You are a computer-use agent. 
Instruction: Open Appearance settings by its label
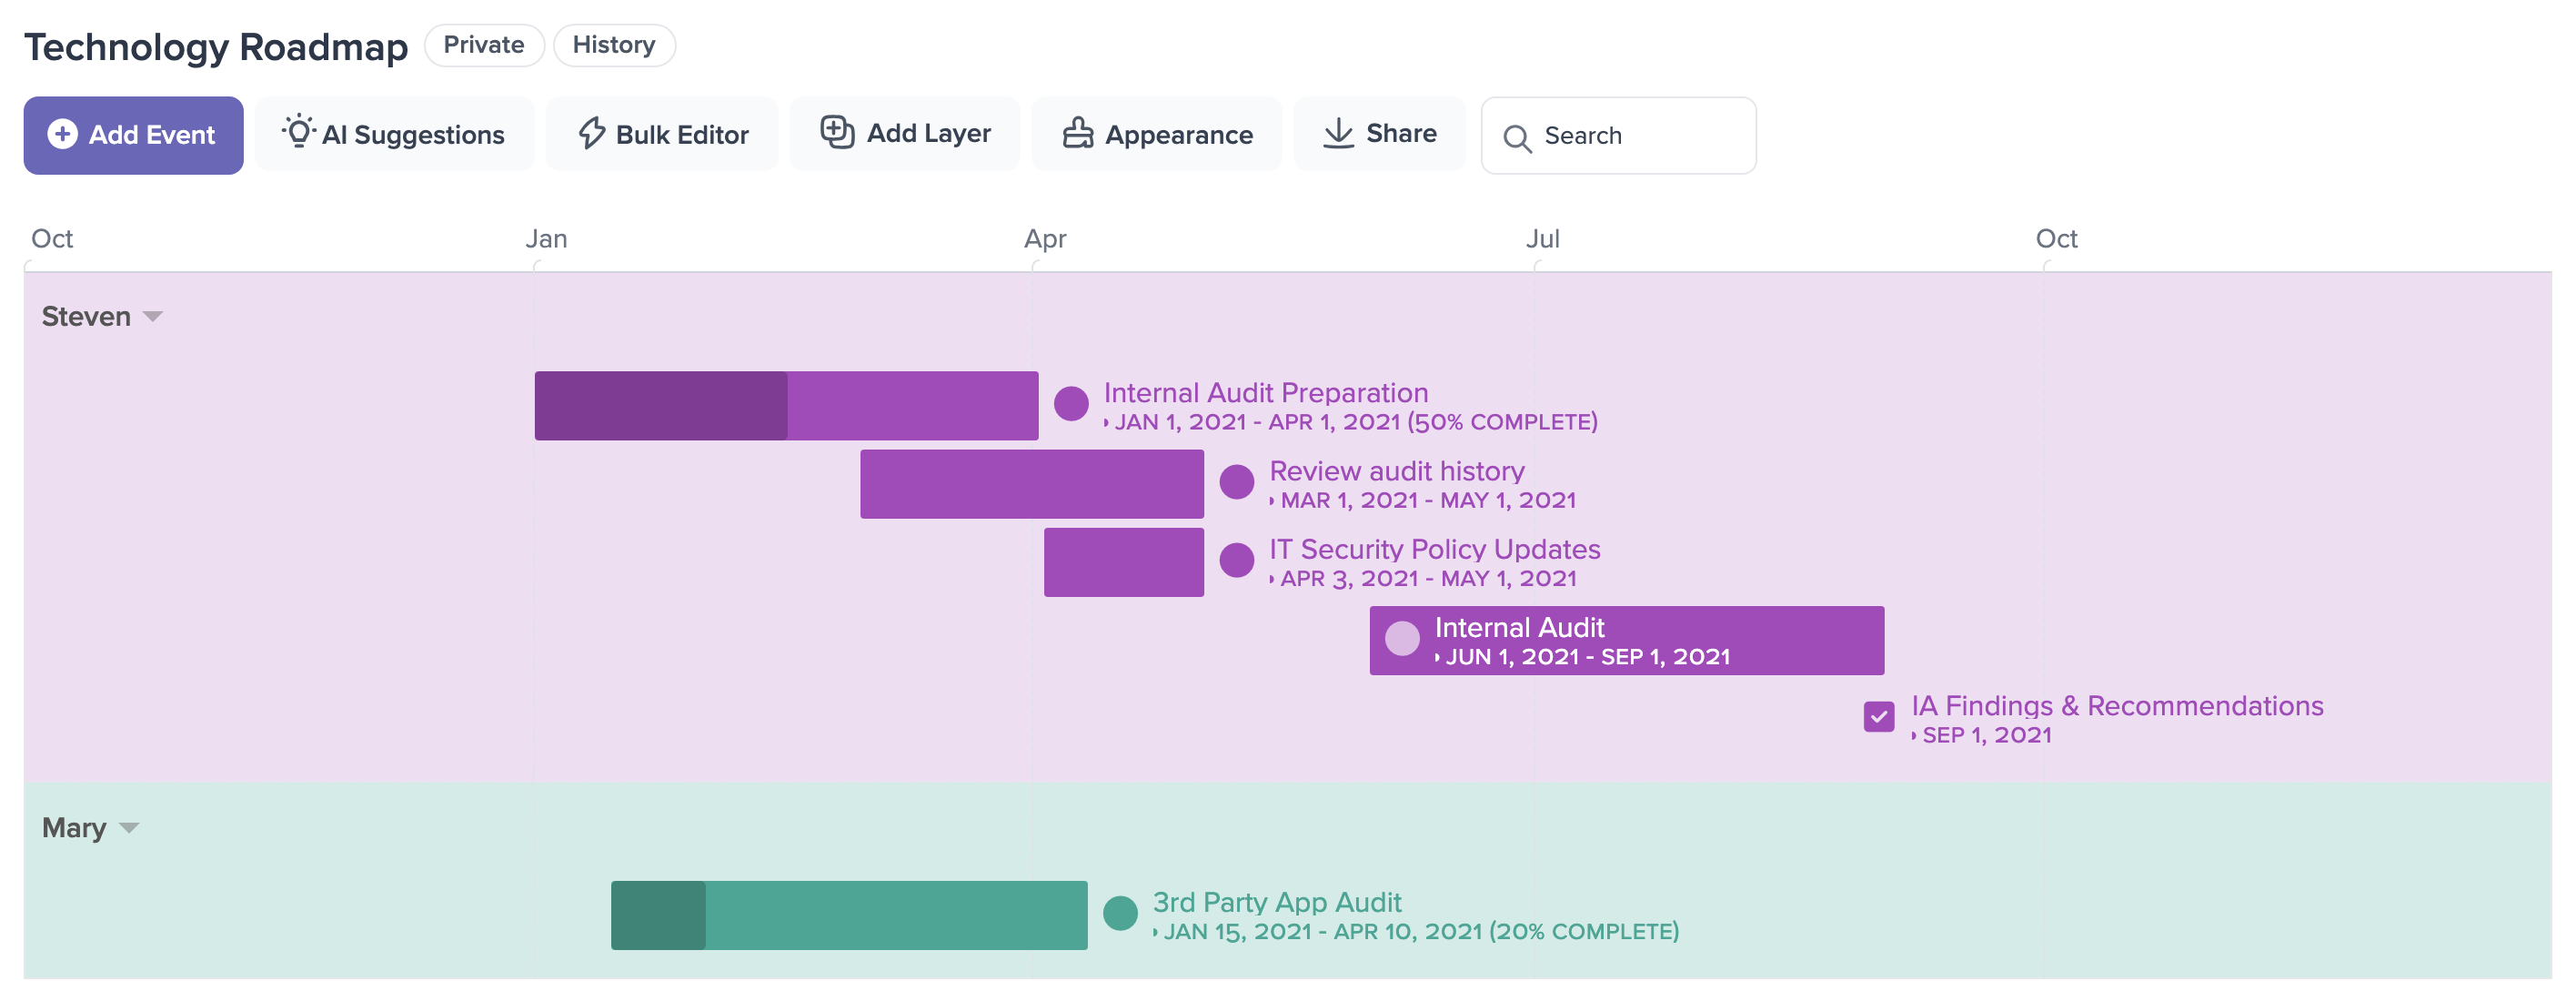point(1179,135)
